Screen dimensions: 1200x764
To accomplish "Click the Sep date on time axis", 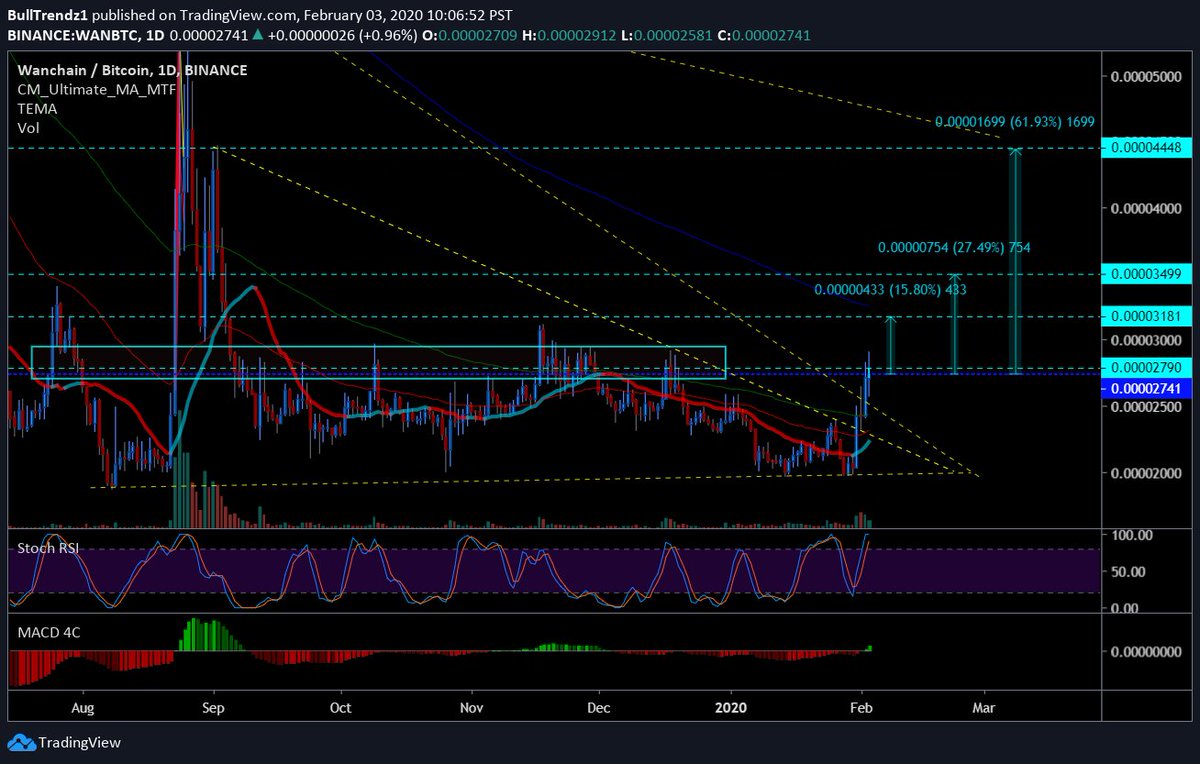I will (214, 708).
